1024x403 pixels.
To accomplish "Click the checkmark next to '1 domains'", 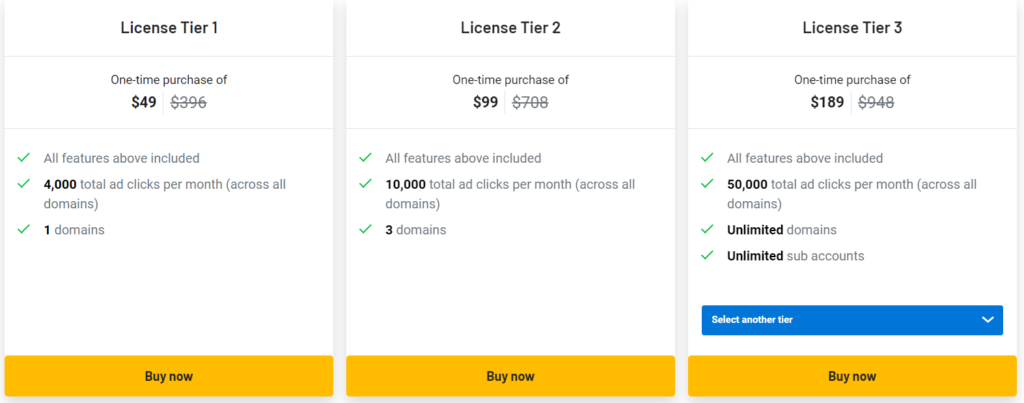I will click(24, 230).
